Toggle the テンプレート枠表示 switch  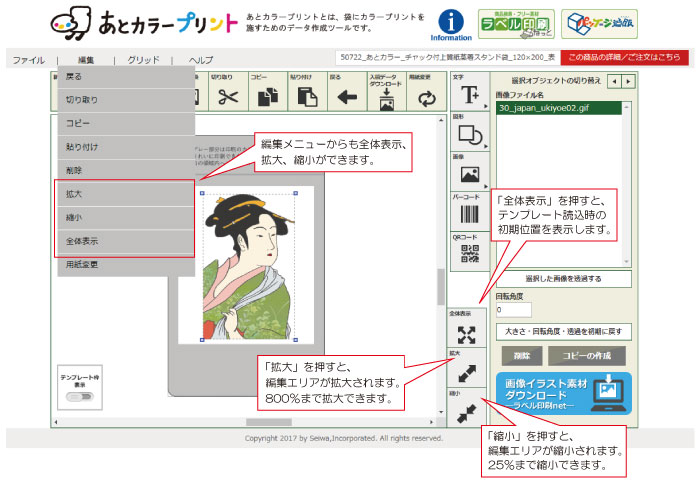click(80, 397)
